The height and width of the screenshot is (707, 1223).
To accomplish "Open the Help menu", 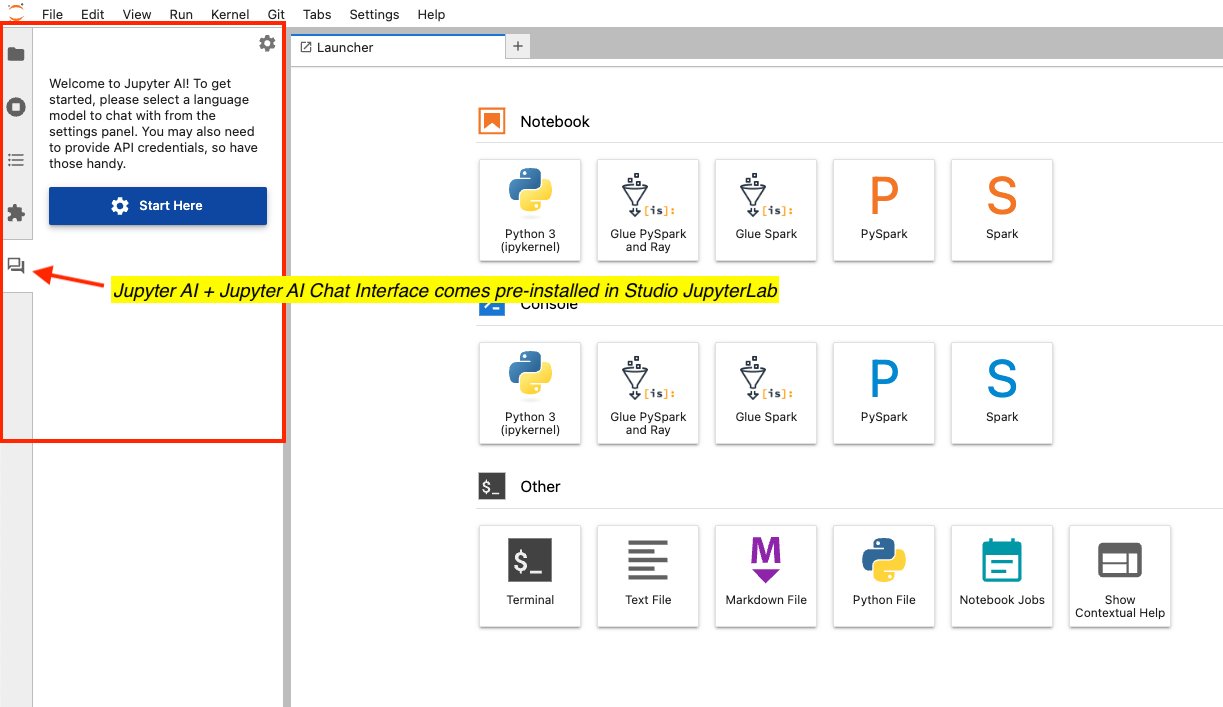I will tap(431, 14).
